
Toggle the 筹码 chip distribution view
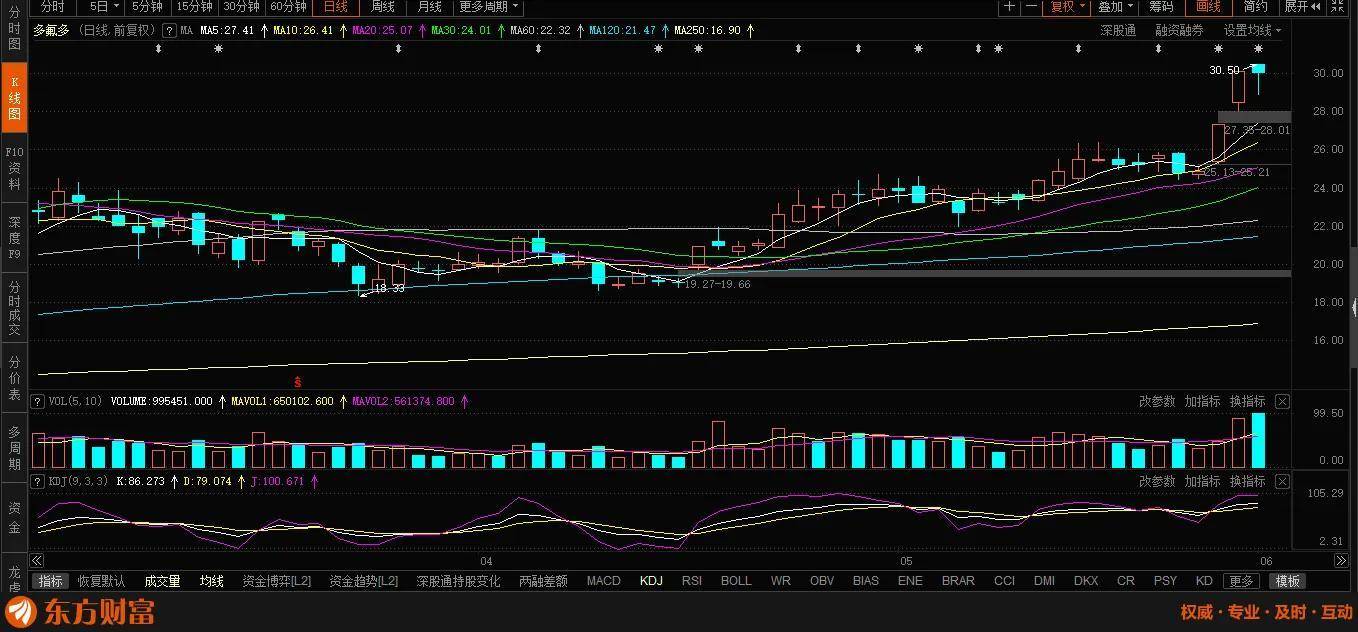(x=1161, y=6)
